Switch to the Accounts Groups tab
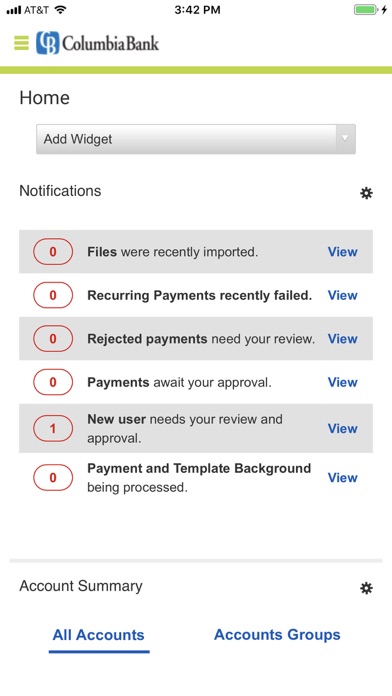 click(x=277, y=635)
